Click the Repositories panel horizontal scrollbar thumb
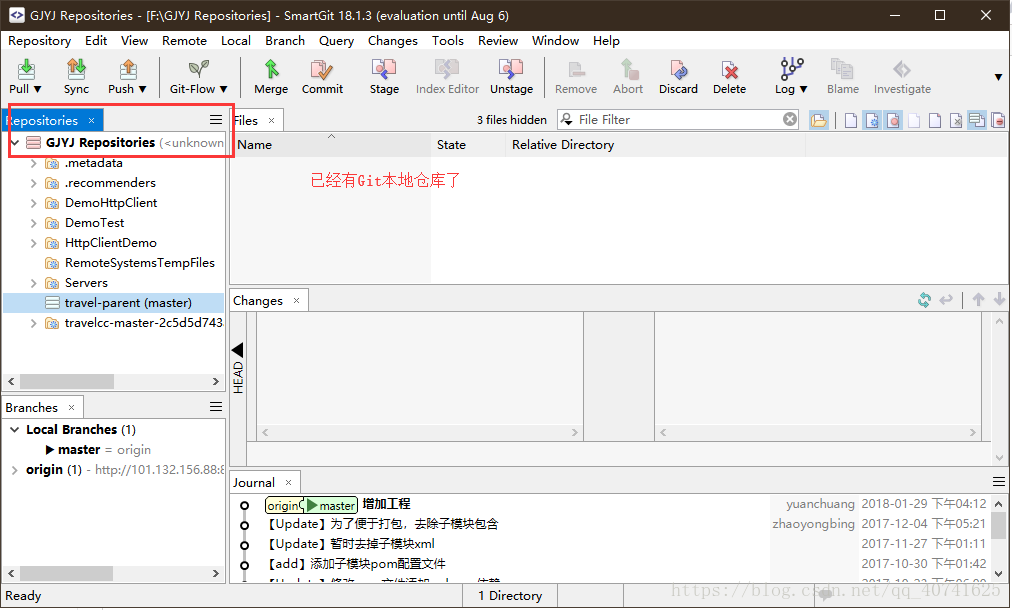This screenshot has height=610, width=1012. tap(67, 381)
